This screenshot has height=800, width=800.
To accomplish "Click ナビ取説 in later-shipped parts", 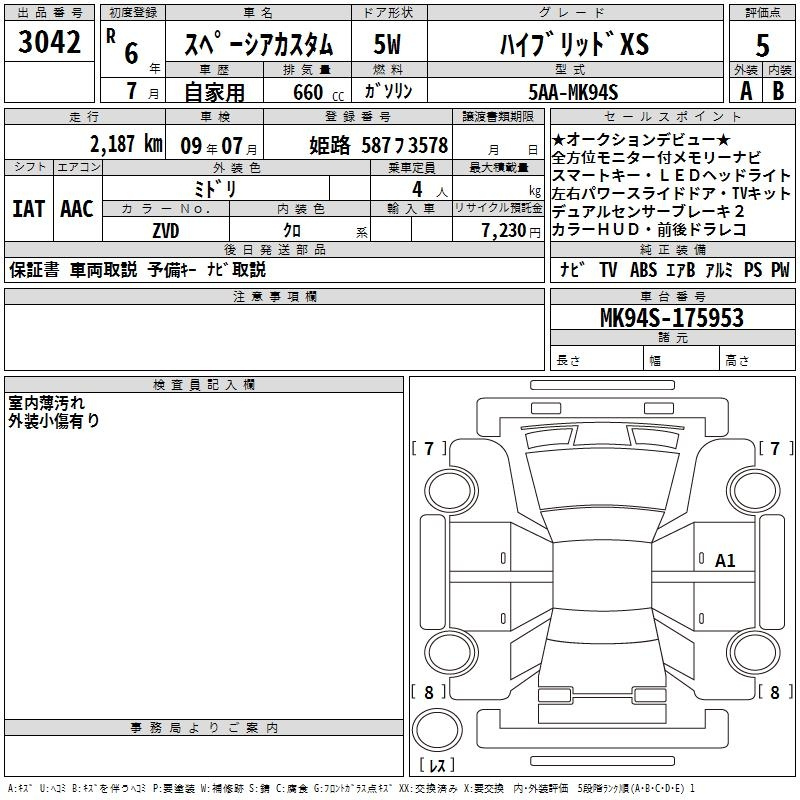I will [x=236, y=269].
